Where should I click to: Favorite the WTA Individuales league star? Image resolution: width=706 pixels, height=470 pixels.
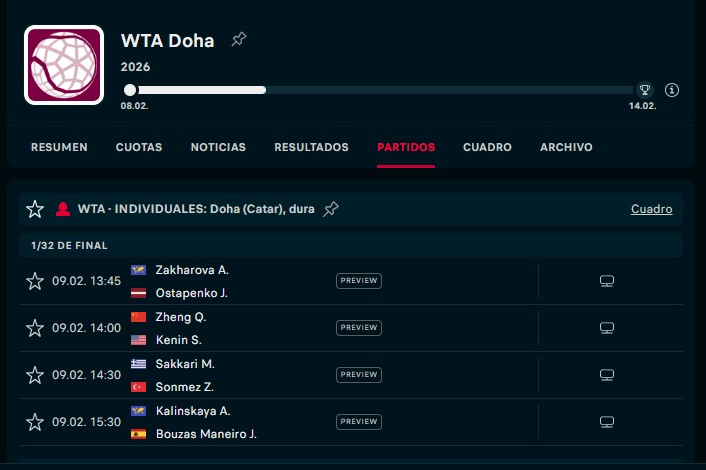(x=35, y=209)
